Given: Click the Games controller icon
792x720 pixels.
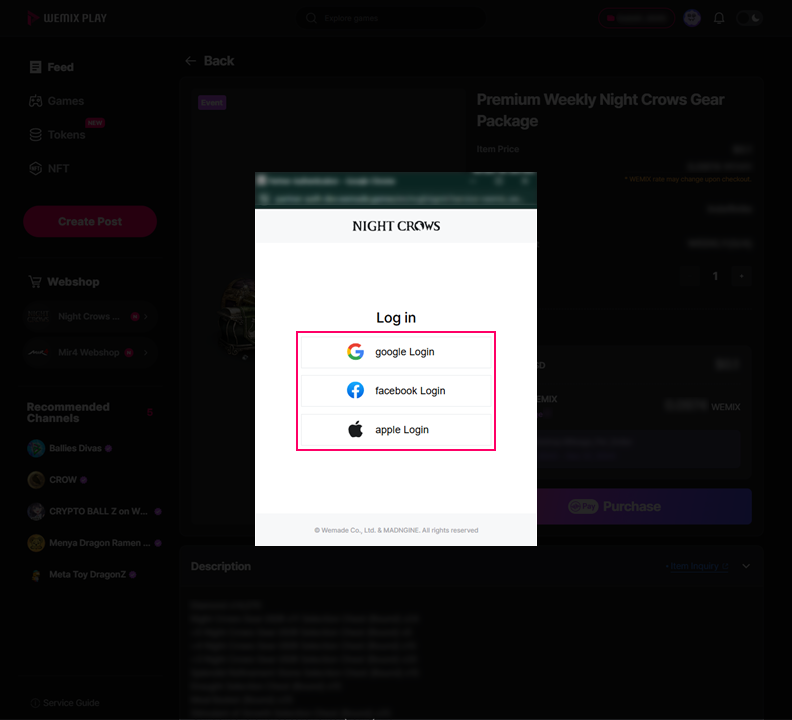Looking at the screenshot, I should pyautogui.click(x=35, y=101).
